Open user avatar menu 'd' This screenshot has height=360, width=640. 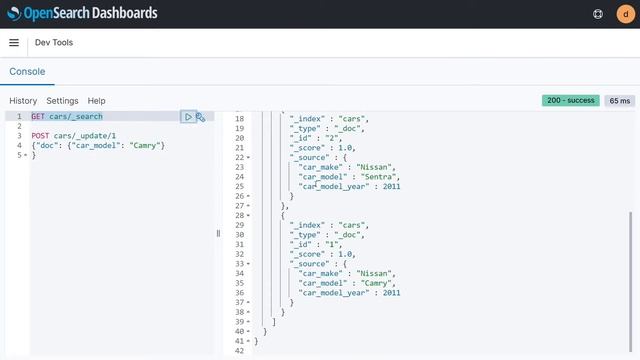coord(625,14)
